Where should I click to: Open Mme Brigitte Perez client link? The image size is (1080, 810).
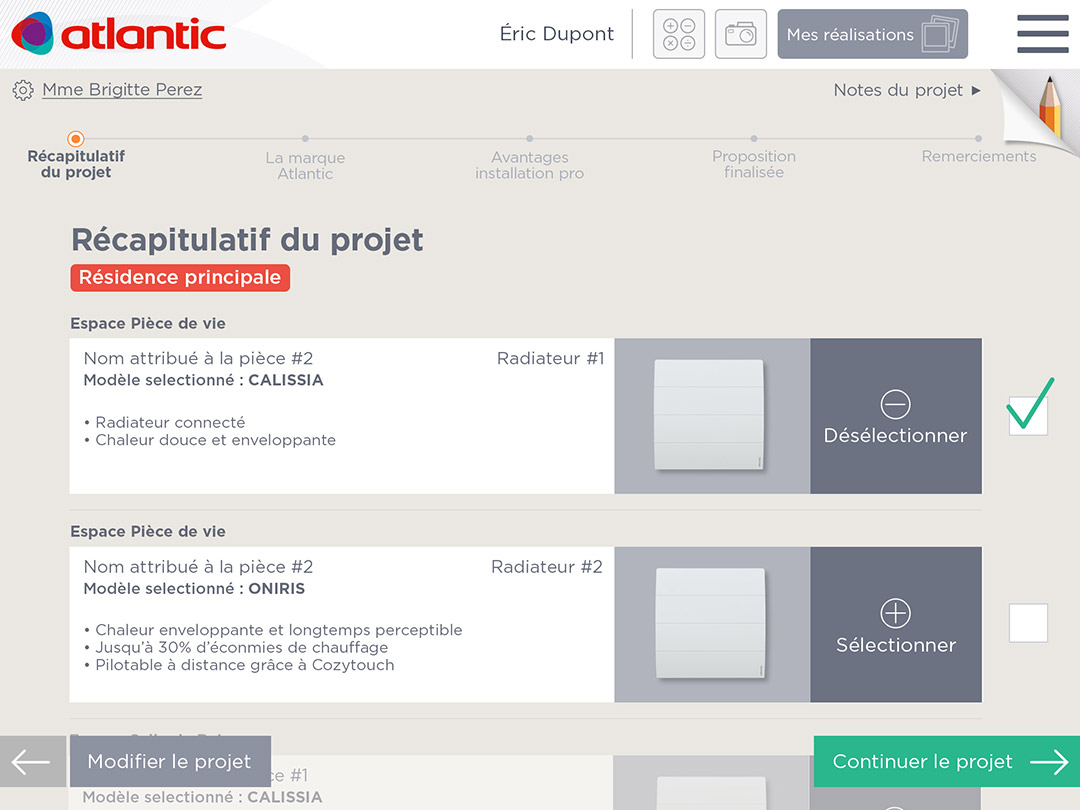point(122,90)
